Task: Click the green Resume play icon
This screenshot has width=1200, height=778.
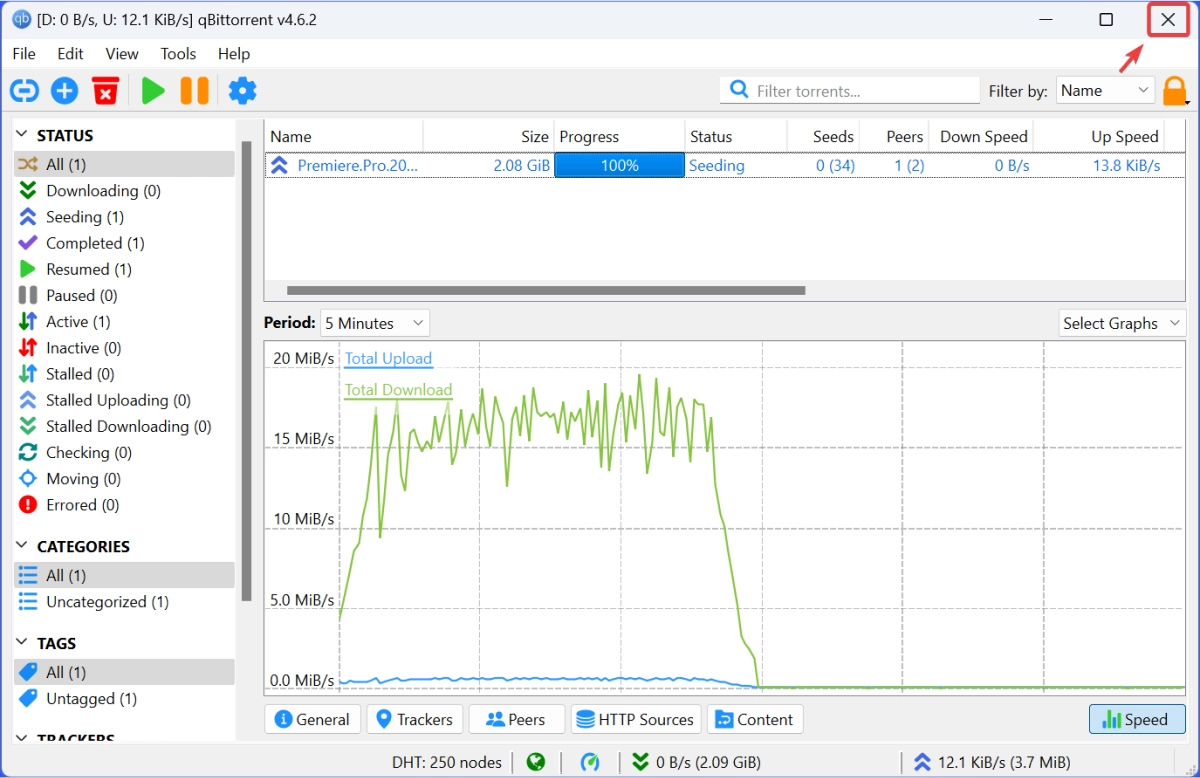Action: point(153,91)
